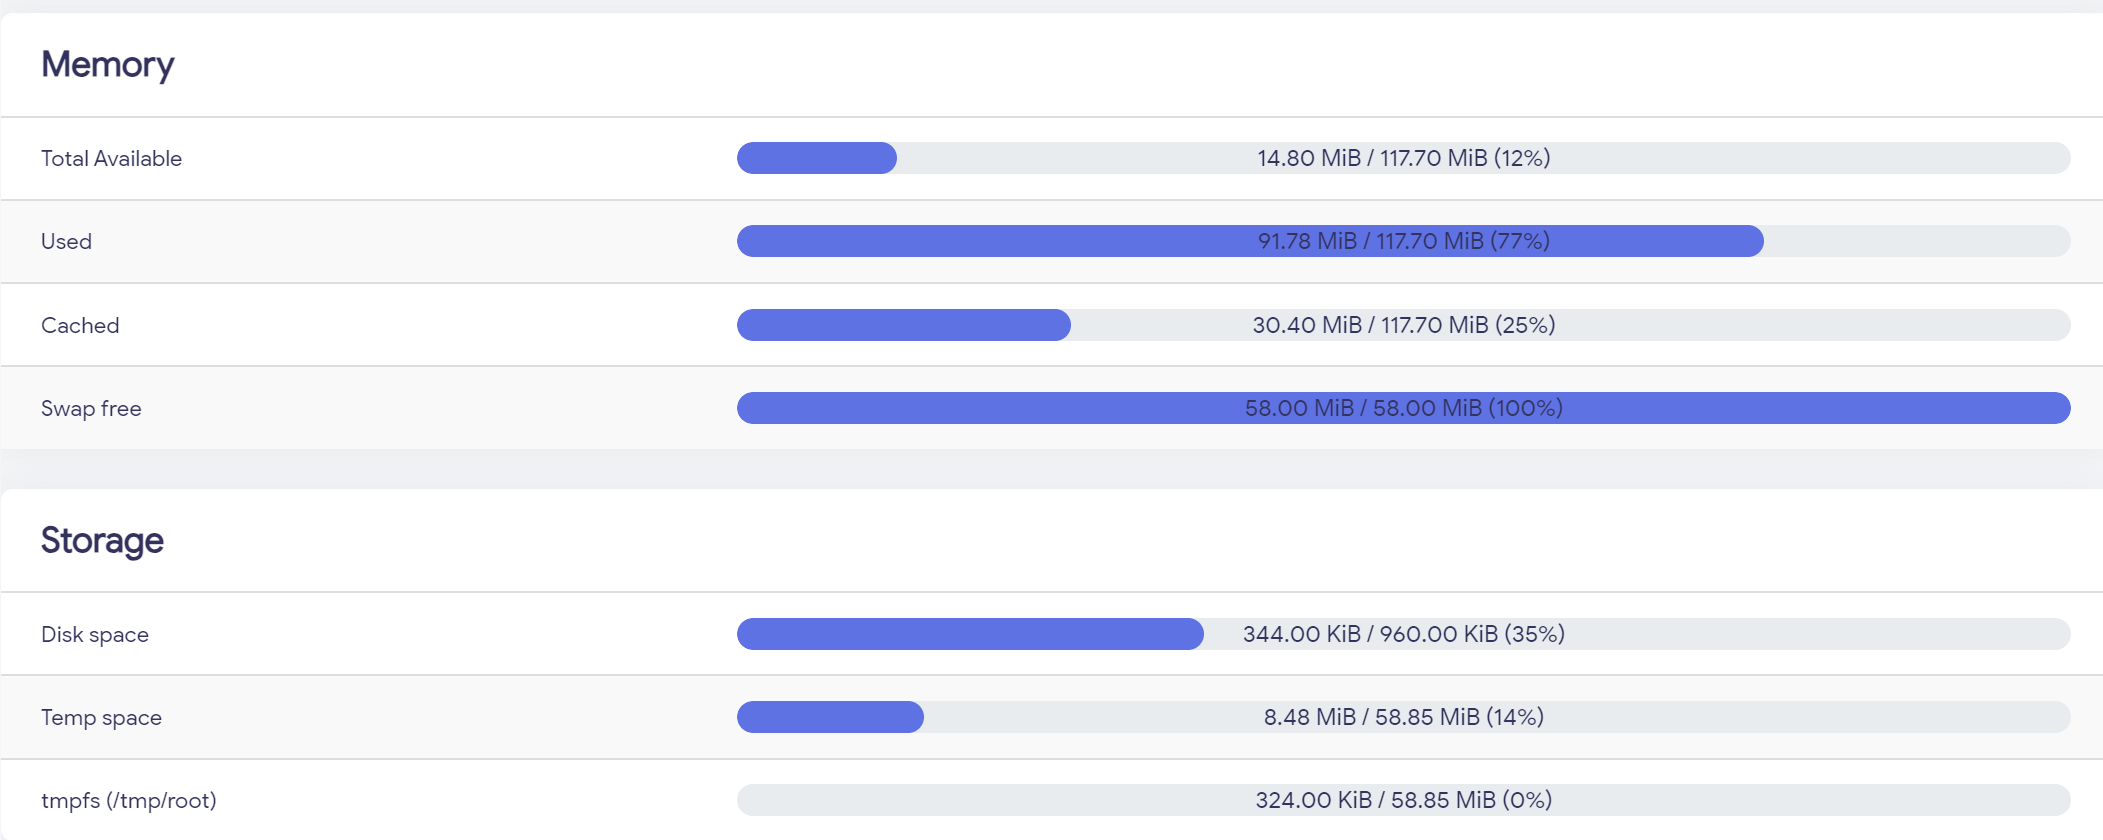The image size is (2103, 840).
Task: Click the 58.00 MiB swap free reading
Action: click(1403, 408)
